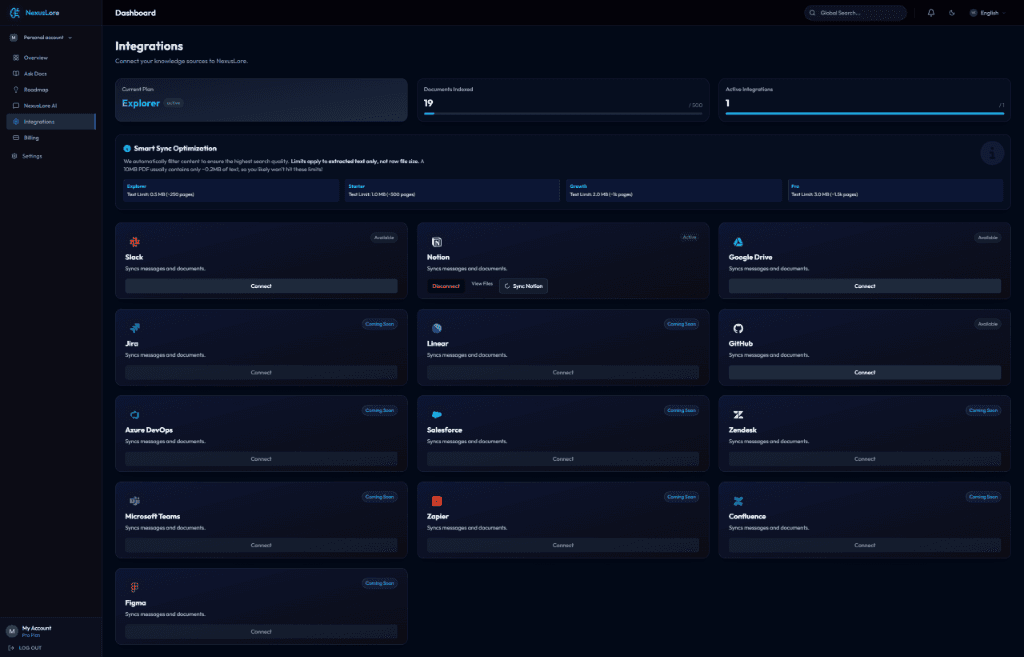This screenshot has height=657, width=1024.
Task: Click the NexusLore logo in sidebar
Action: [14, 13]
